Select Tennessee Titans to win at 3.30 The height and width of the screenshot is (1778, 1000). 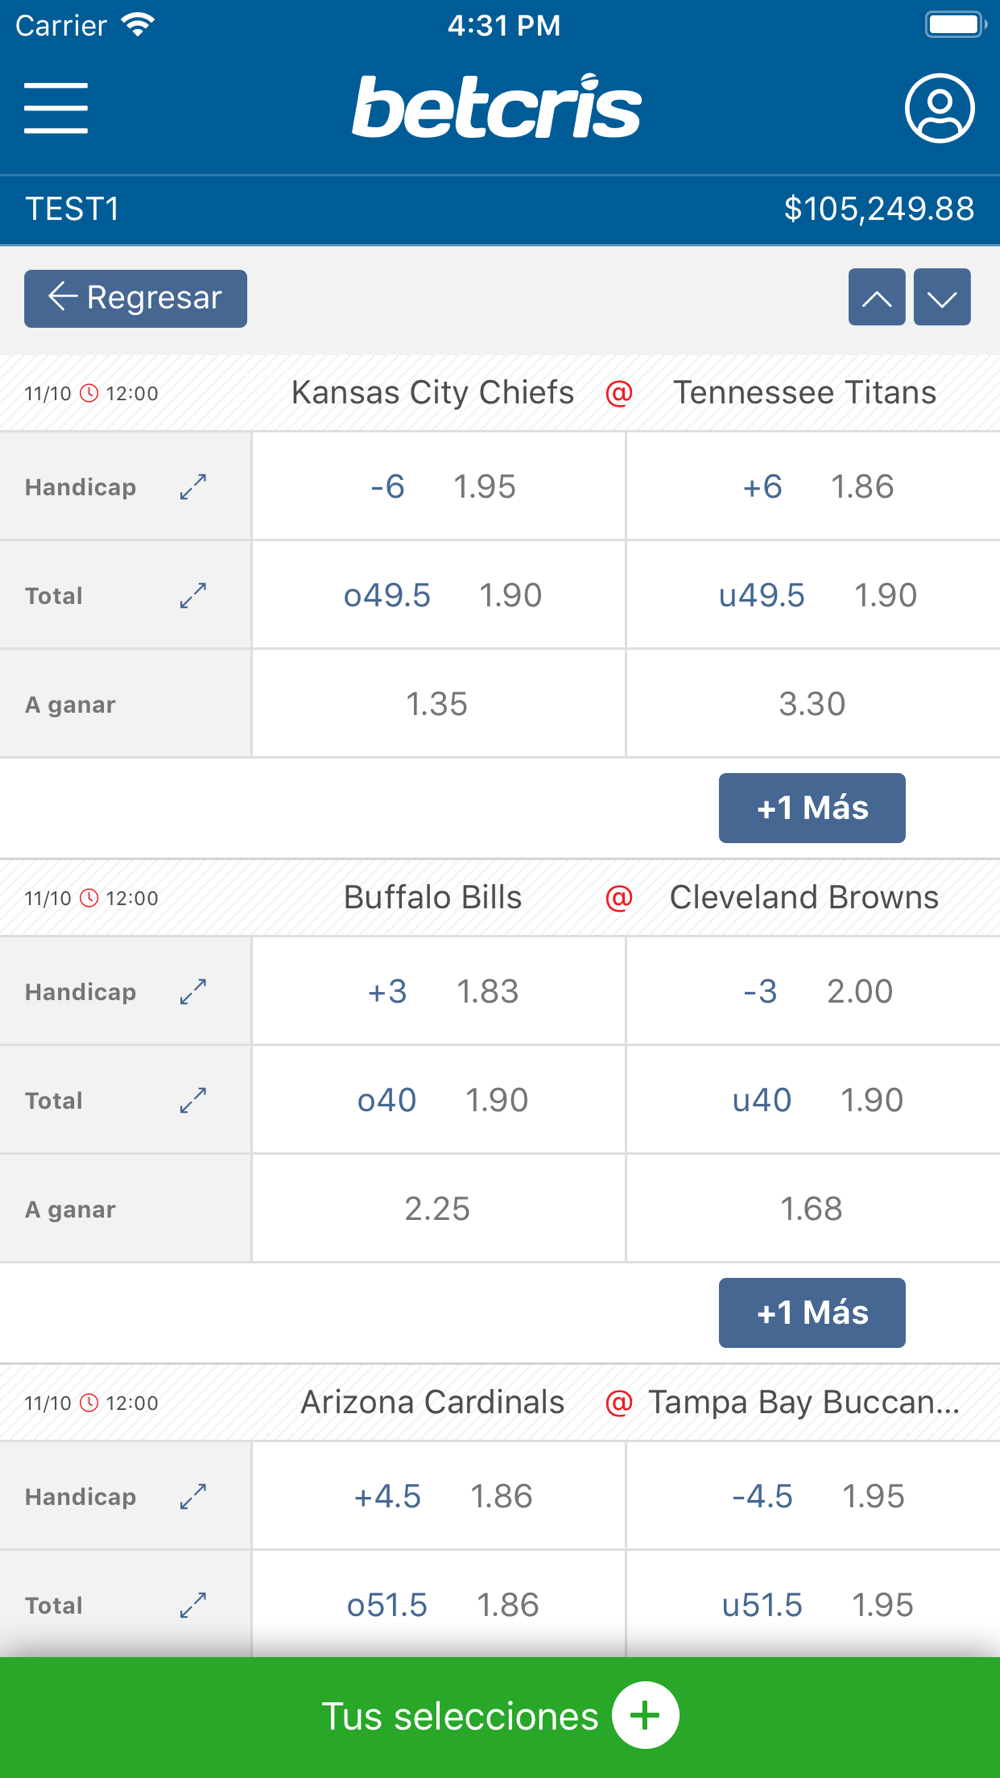(x=813, y=704)
